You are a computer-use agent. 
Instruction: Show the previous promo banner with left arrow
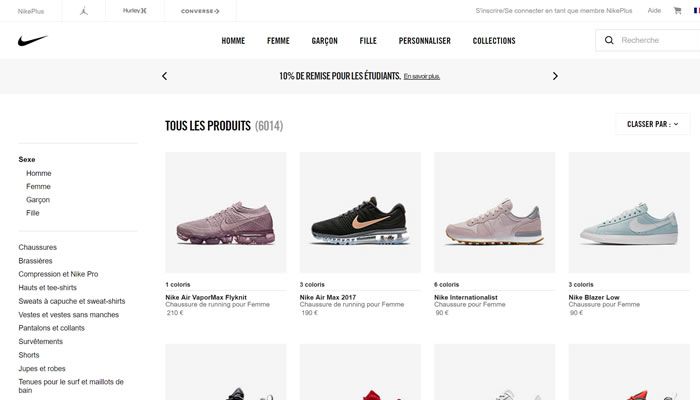click(164, 76)
